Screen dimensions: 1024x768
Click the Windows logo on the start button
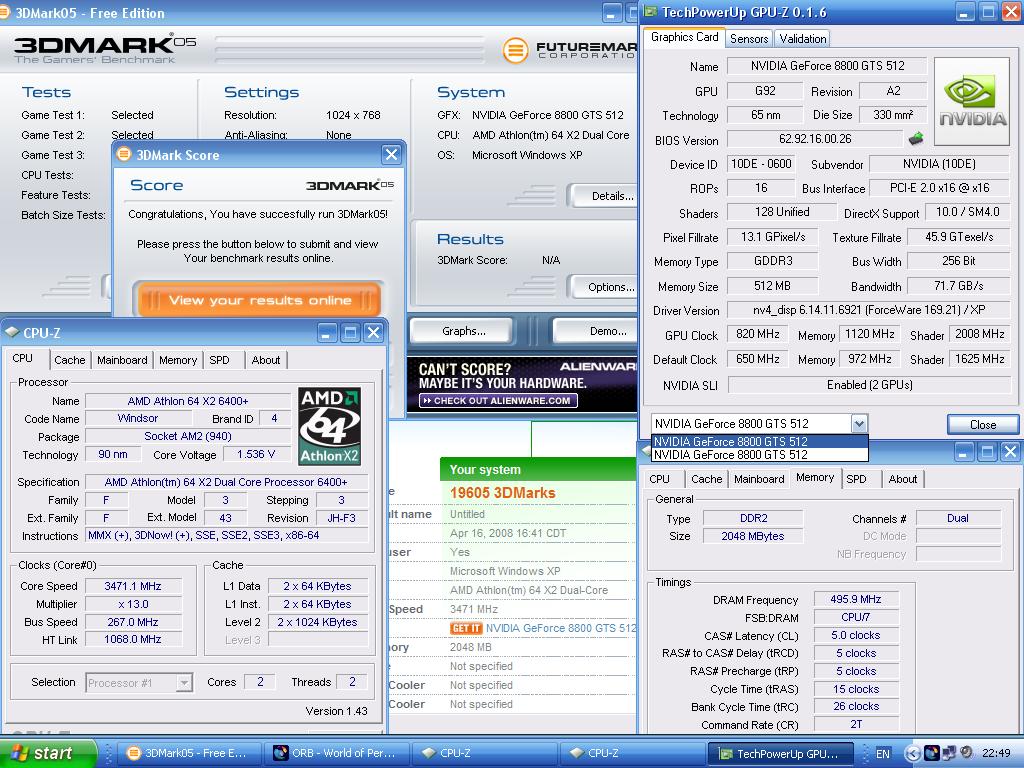(x=18, y=753)
